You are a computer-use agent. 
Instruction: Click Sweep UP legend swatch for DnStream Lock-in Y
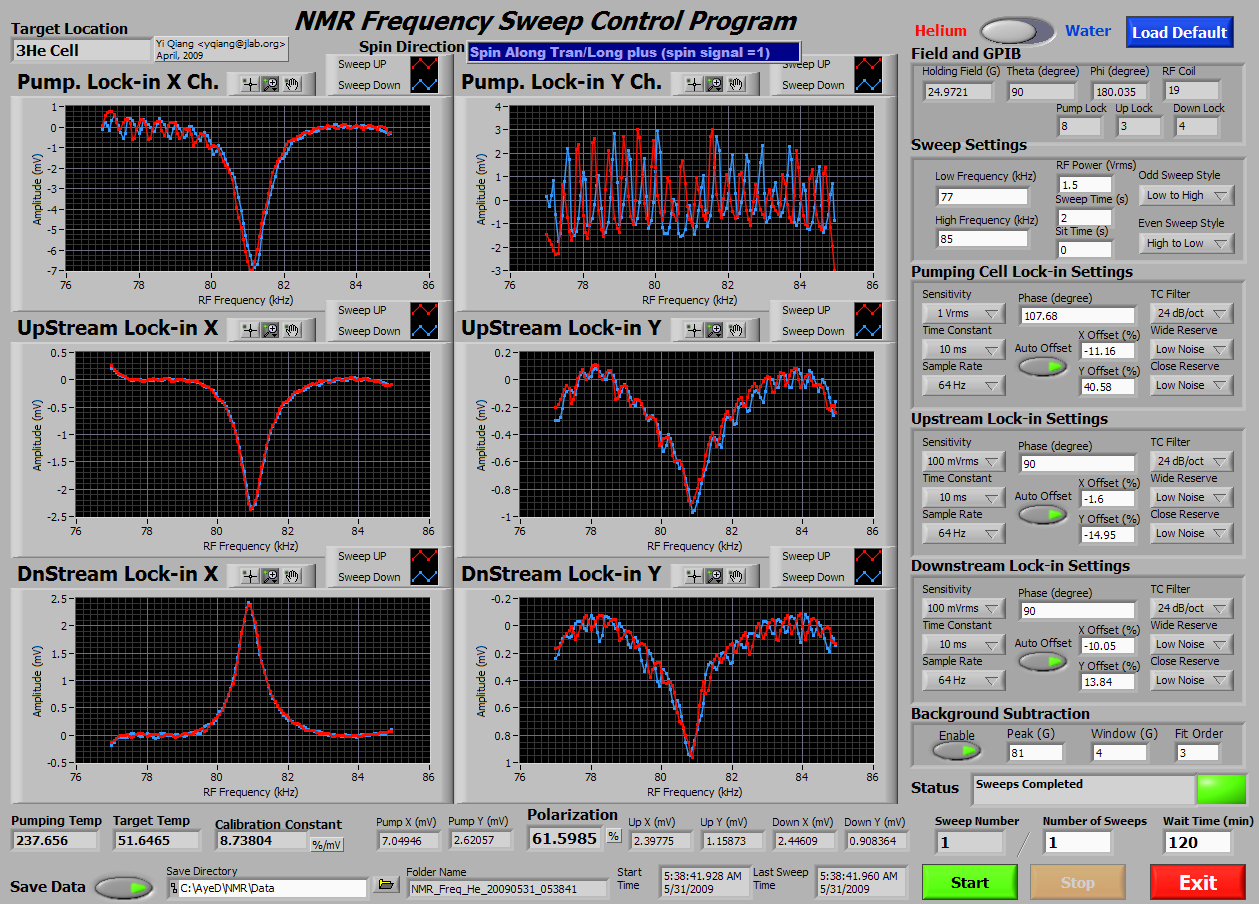870,556
